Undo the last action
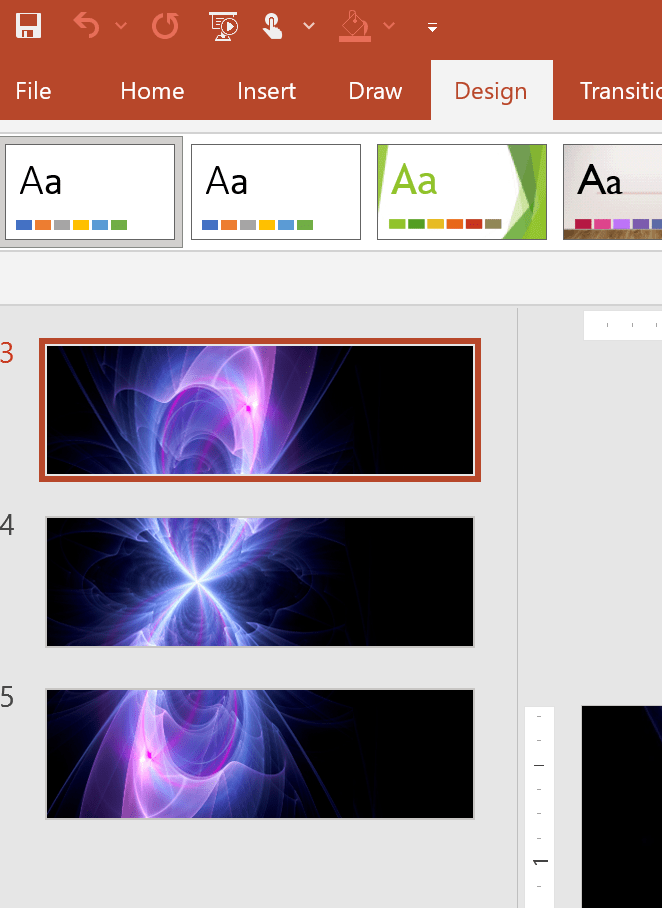 (x=87, y=26)
